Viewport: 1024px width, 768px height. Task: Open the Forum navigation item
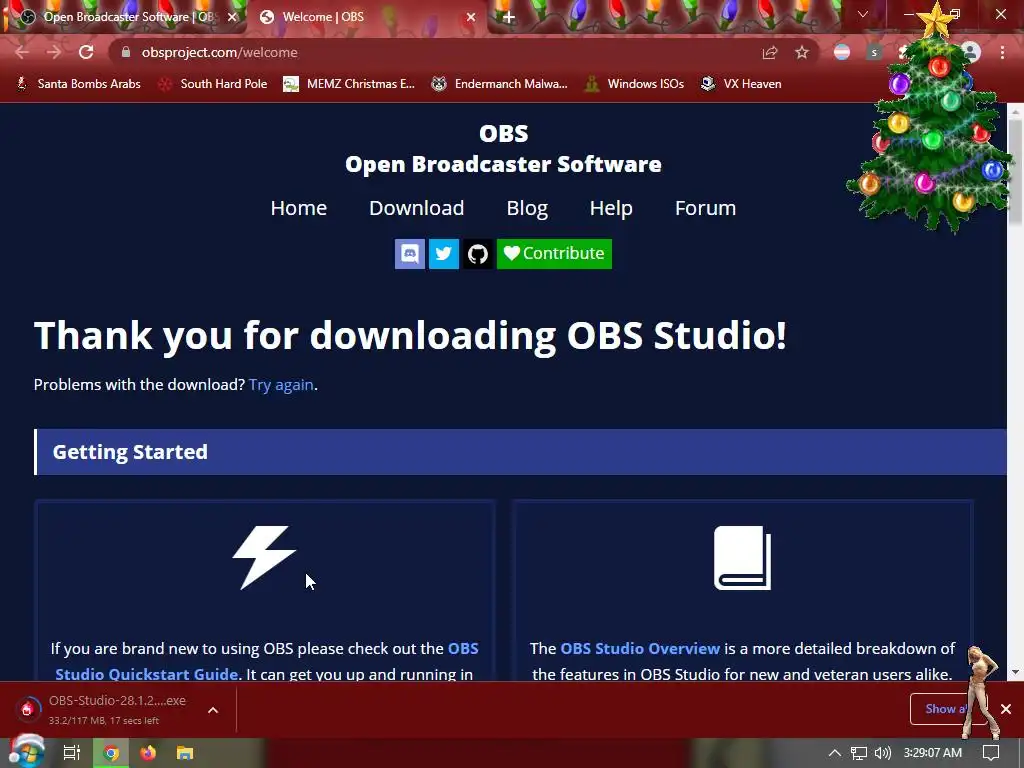point(705,208)
